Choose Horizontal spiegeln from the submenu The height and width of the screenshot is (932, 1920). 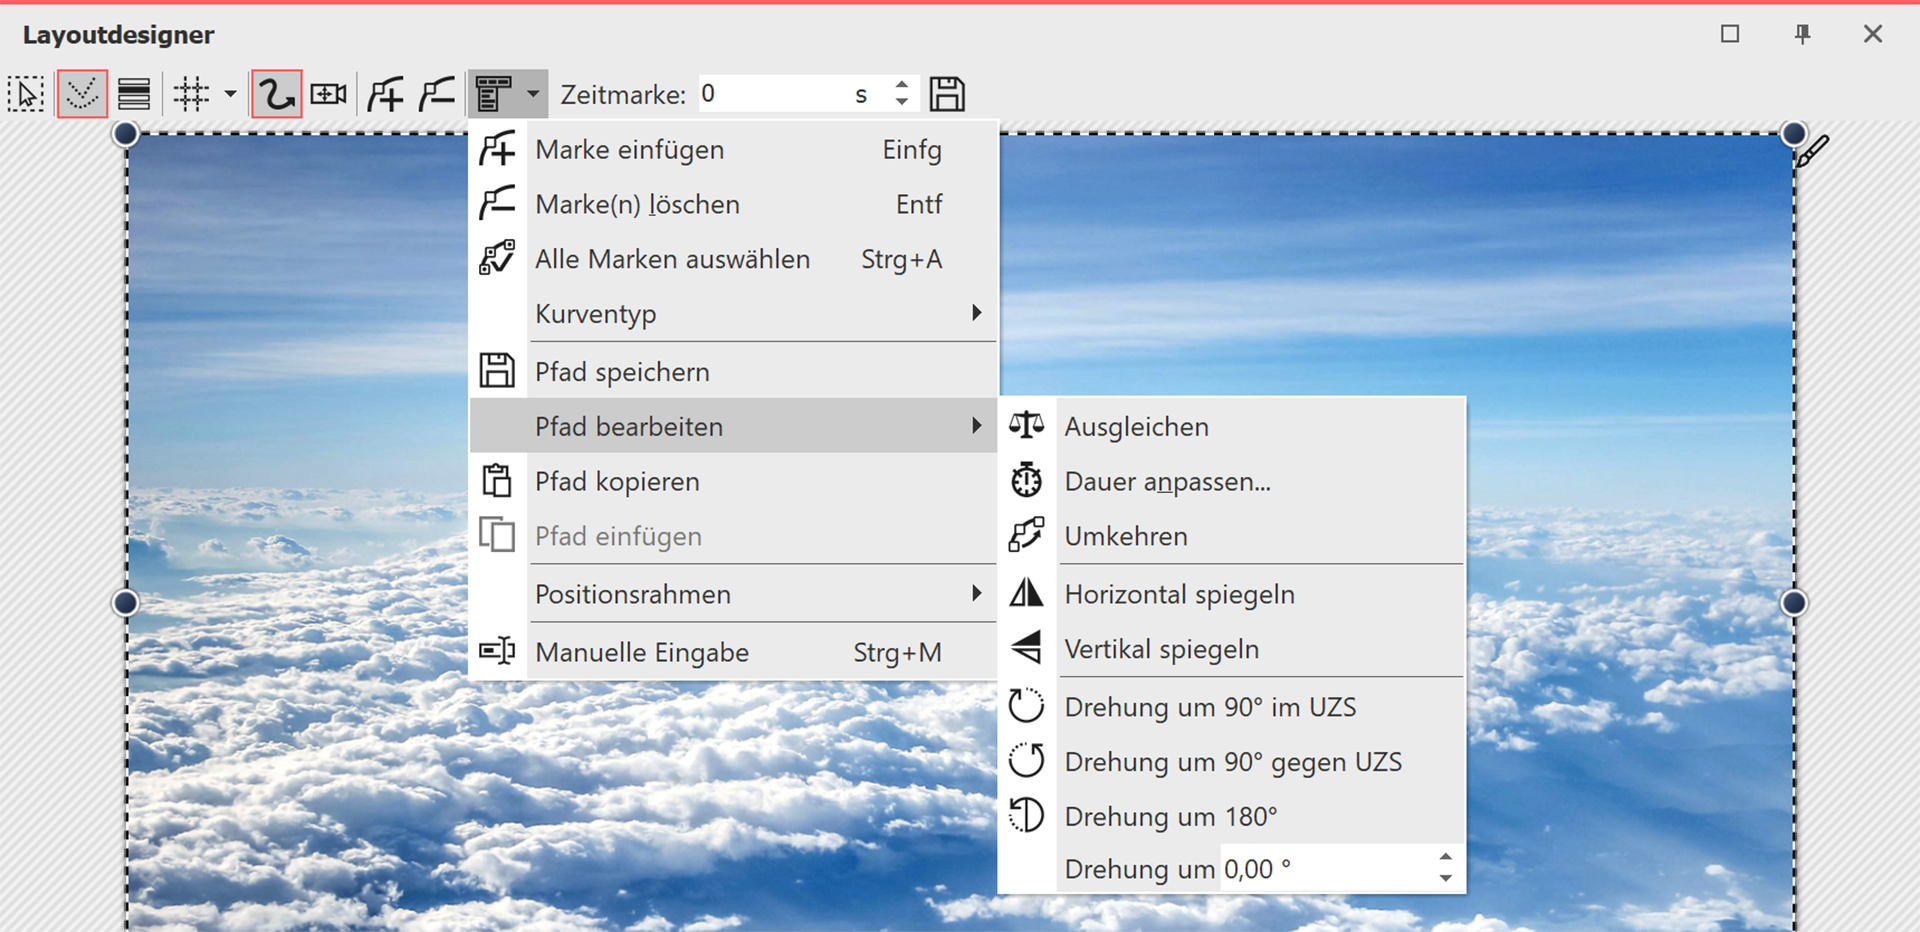[1180, 593]
